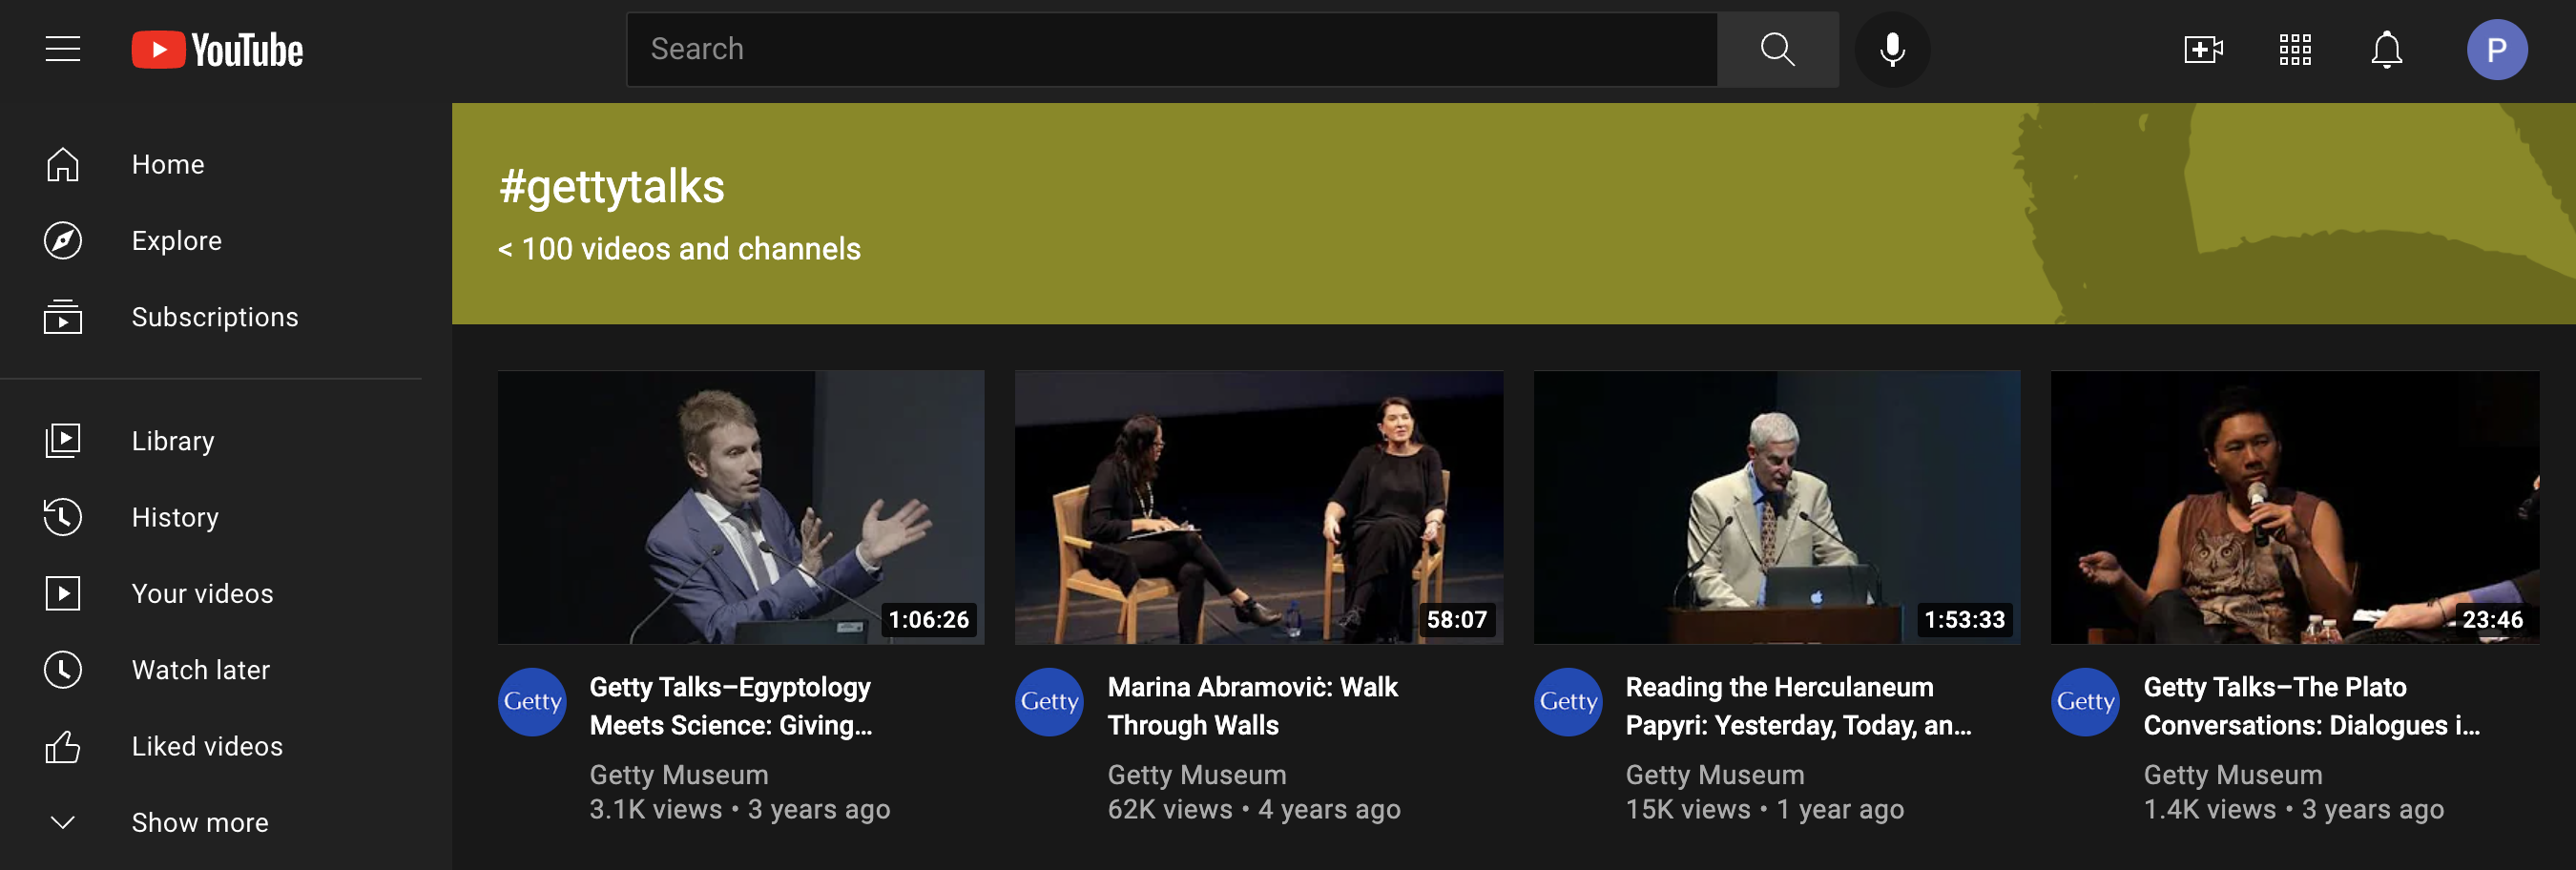Image resolution: width=2576 pixels, height=870 pixels.
Task: Click the magnifier search button
Action: (1776, 49)
